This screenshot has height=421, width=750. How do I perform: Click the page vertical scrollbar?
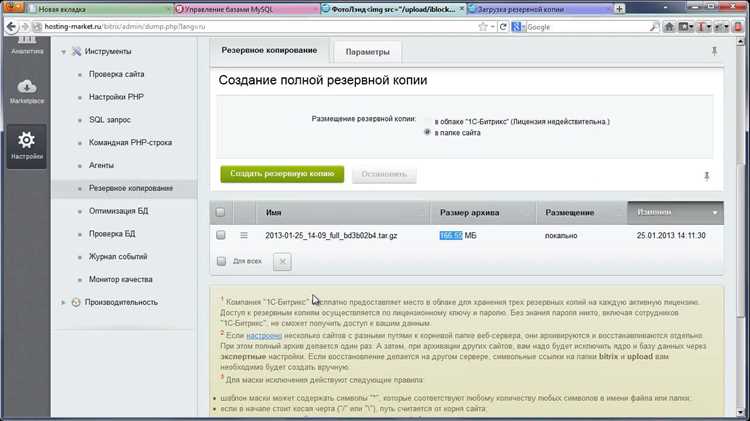740,227
